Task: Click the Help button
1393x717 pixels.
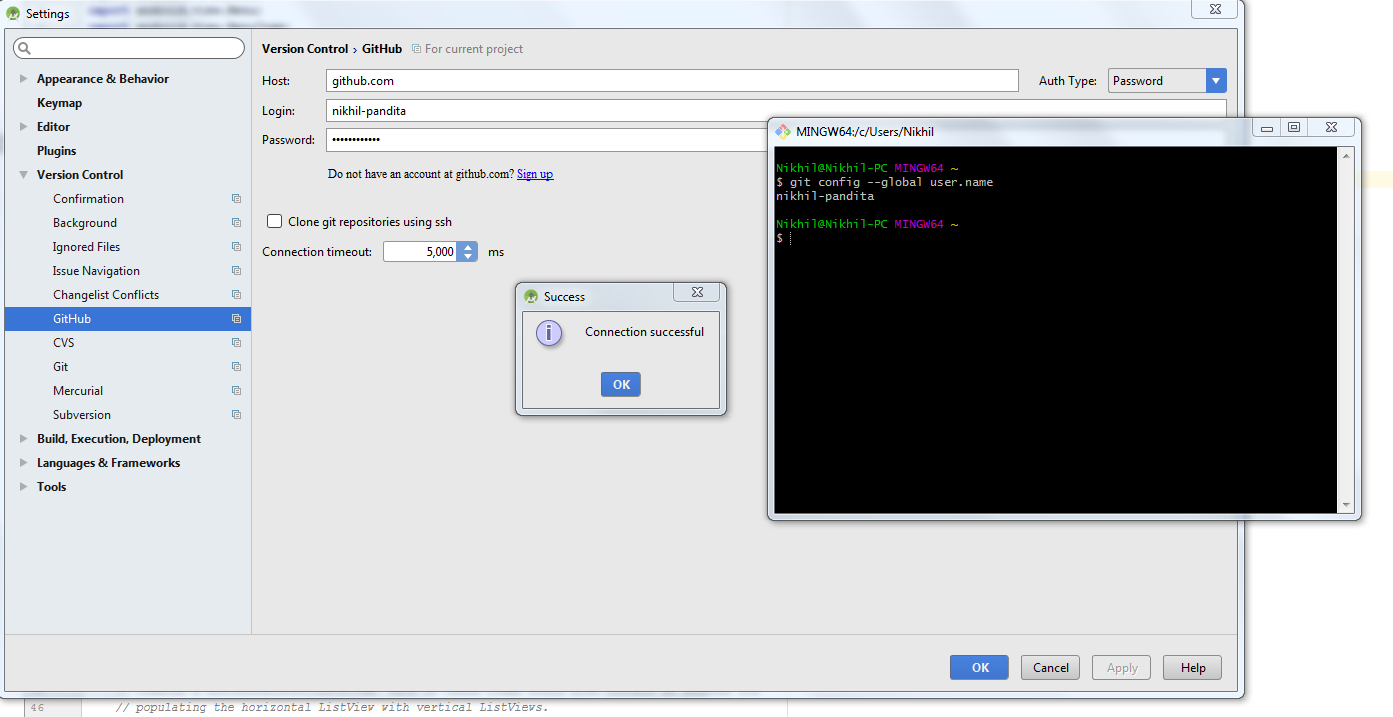Action: [x=1193, y=668]
